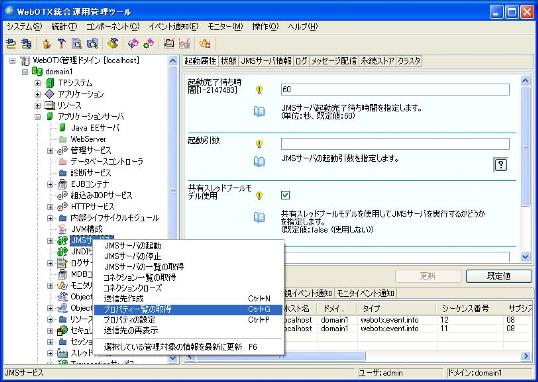Click sequence number cell 12
This screenshot has width=538, height=382.
click(470, 320)
